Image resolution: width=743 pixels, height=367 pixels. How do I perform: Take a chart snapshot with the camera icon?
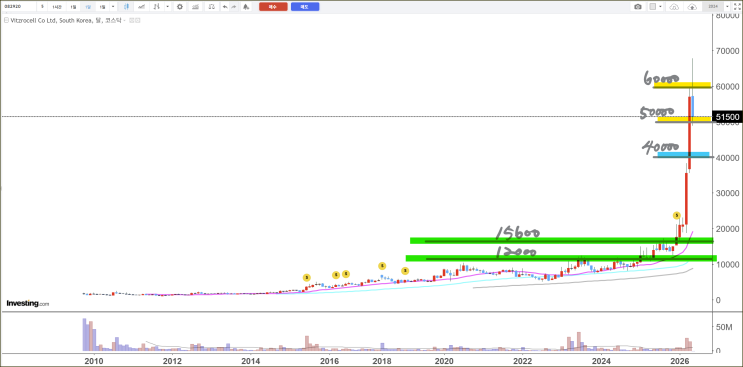click(638, 7)
